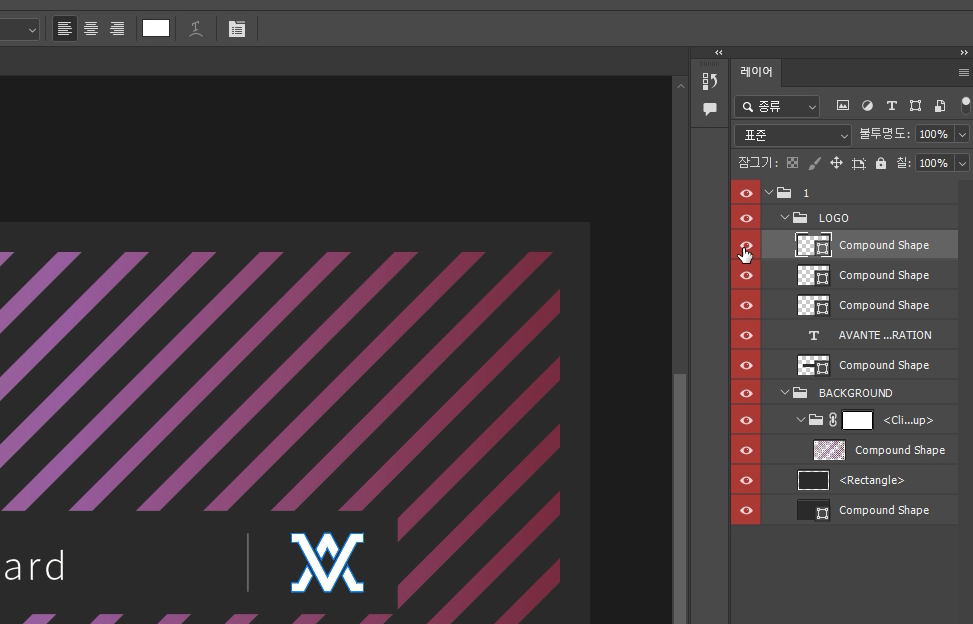Select the LOGO group layer name
This screenshot has height=624, width=973.
pos(833,218)
